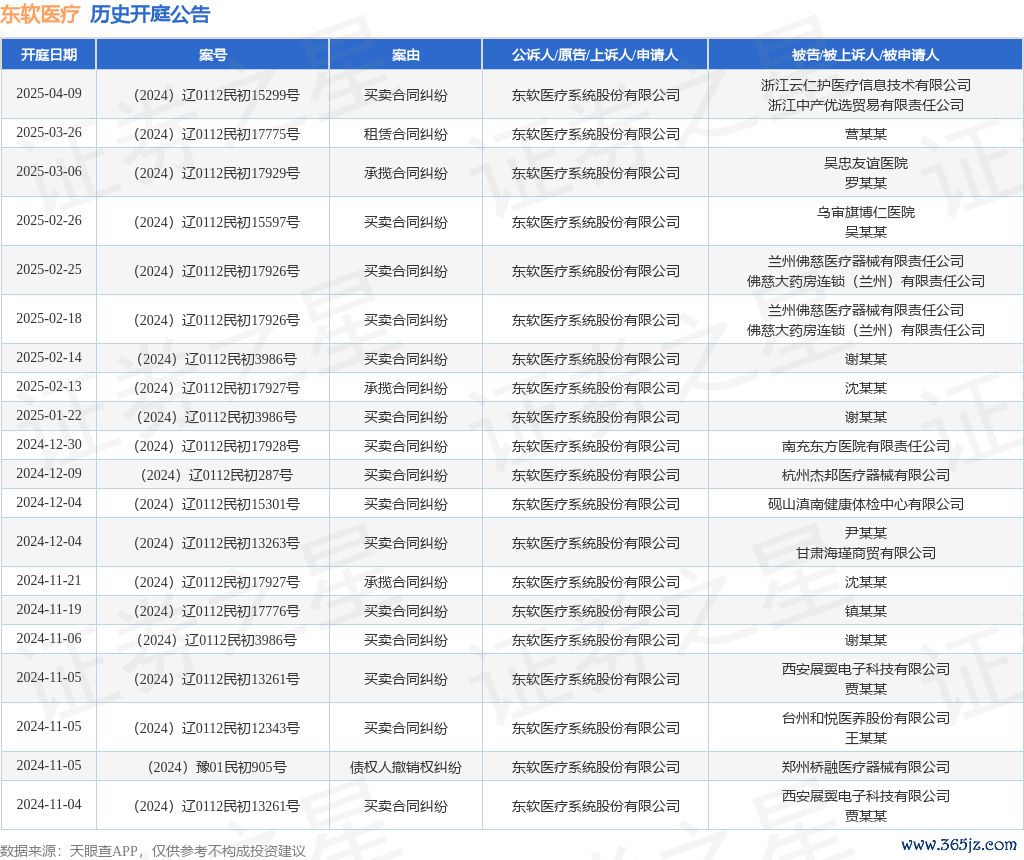
Task: Click defendant 浙江中产优选贸易有限责任公司
Action: pyautogui.click(x=865, y=105)
